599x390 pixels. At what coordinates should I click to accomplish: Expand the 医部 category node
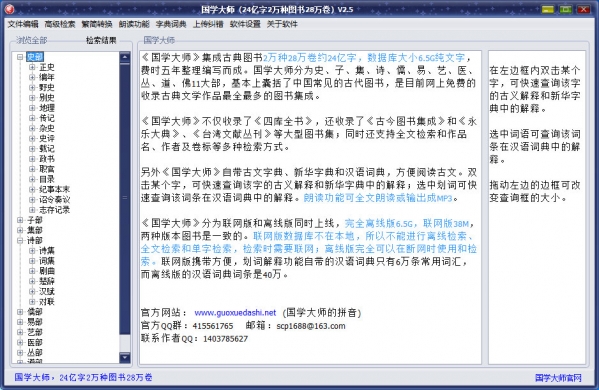click(20, 342)
